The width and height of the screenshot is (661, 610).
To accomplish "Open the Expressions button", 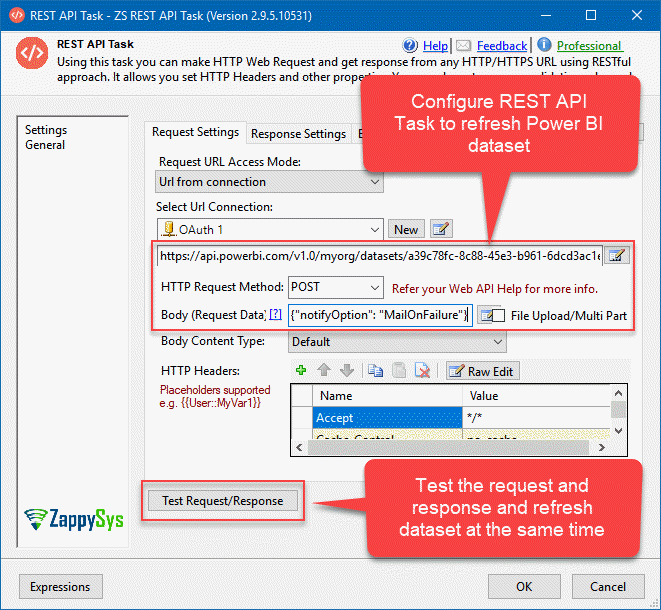I will [61, 587].
